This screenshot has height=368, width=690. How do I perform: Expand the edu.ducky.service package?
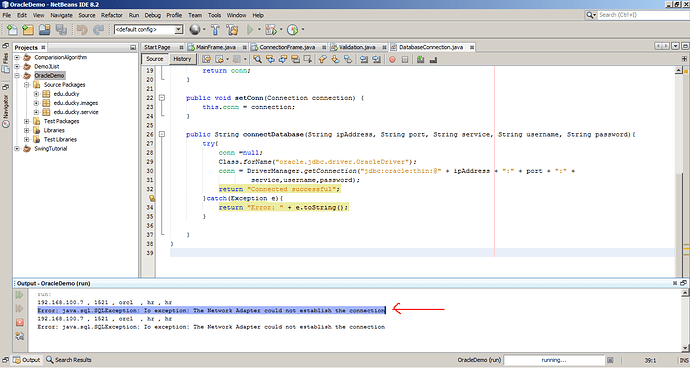point(36,112)
